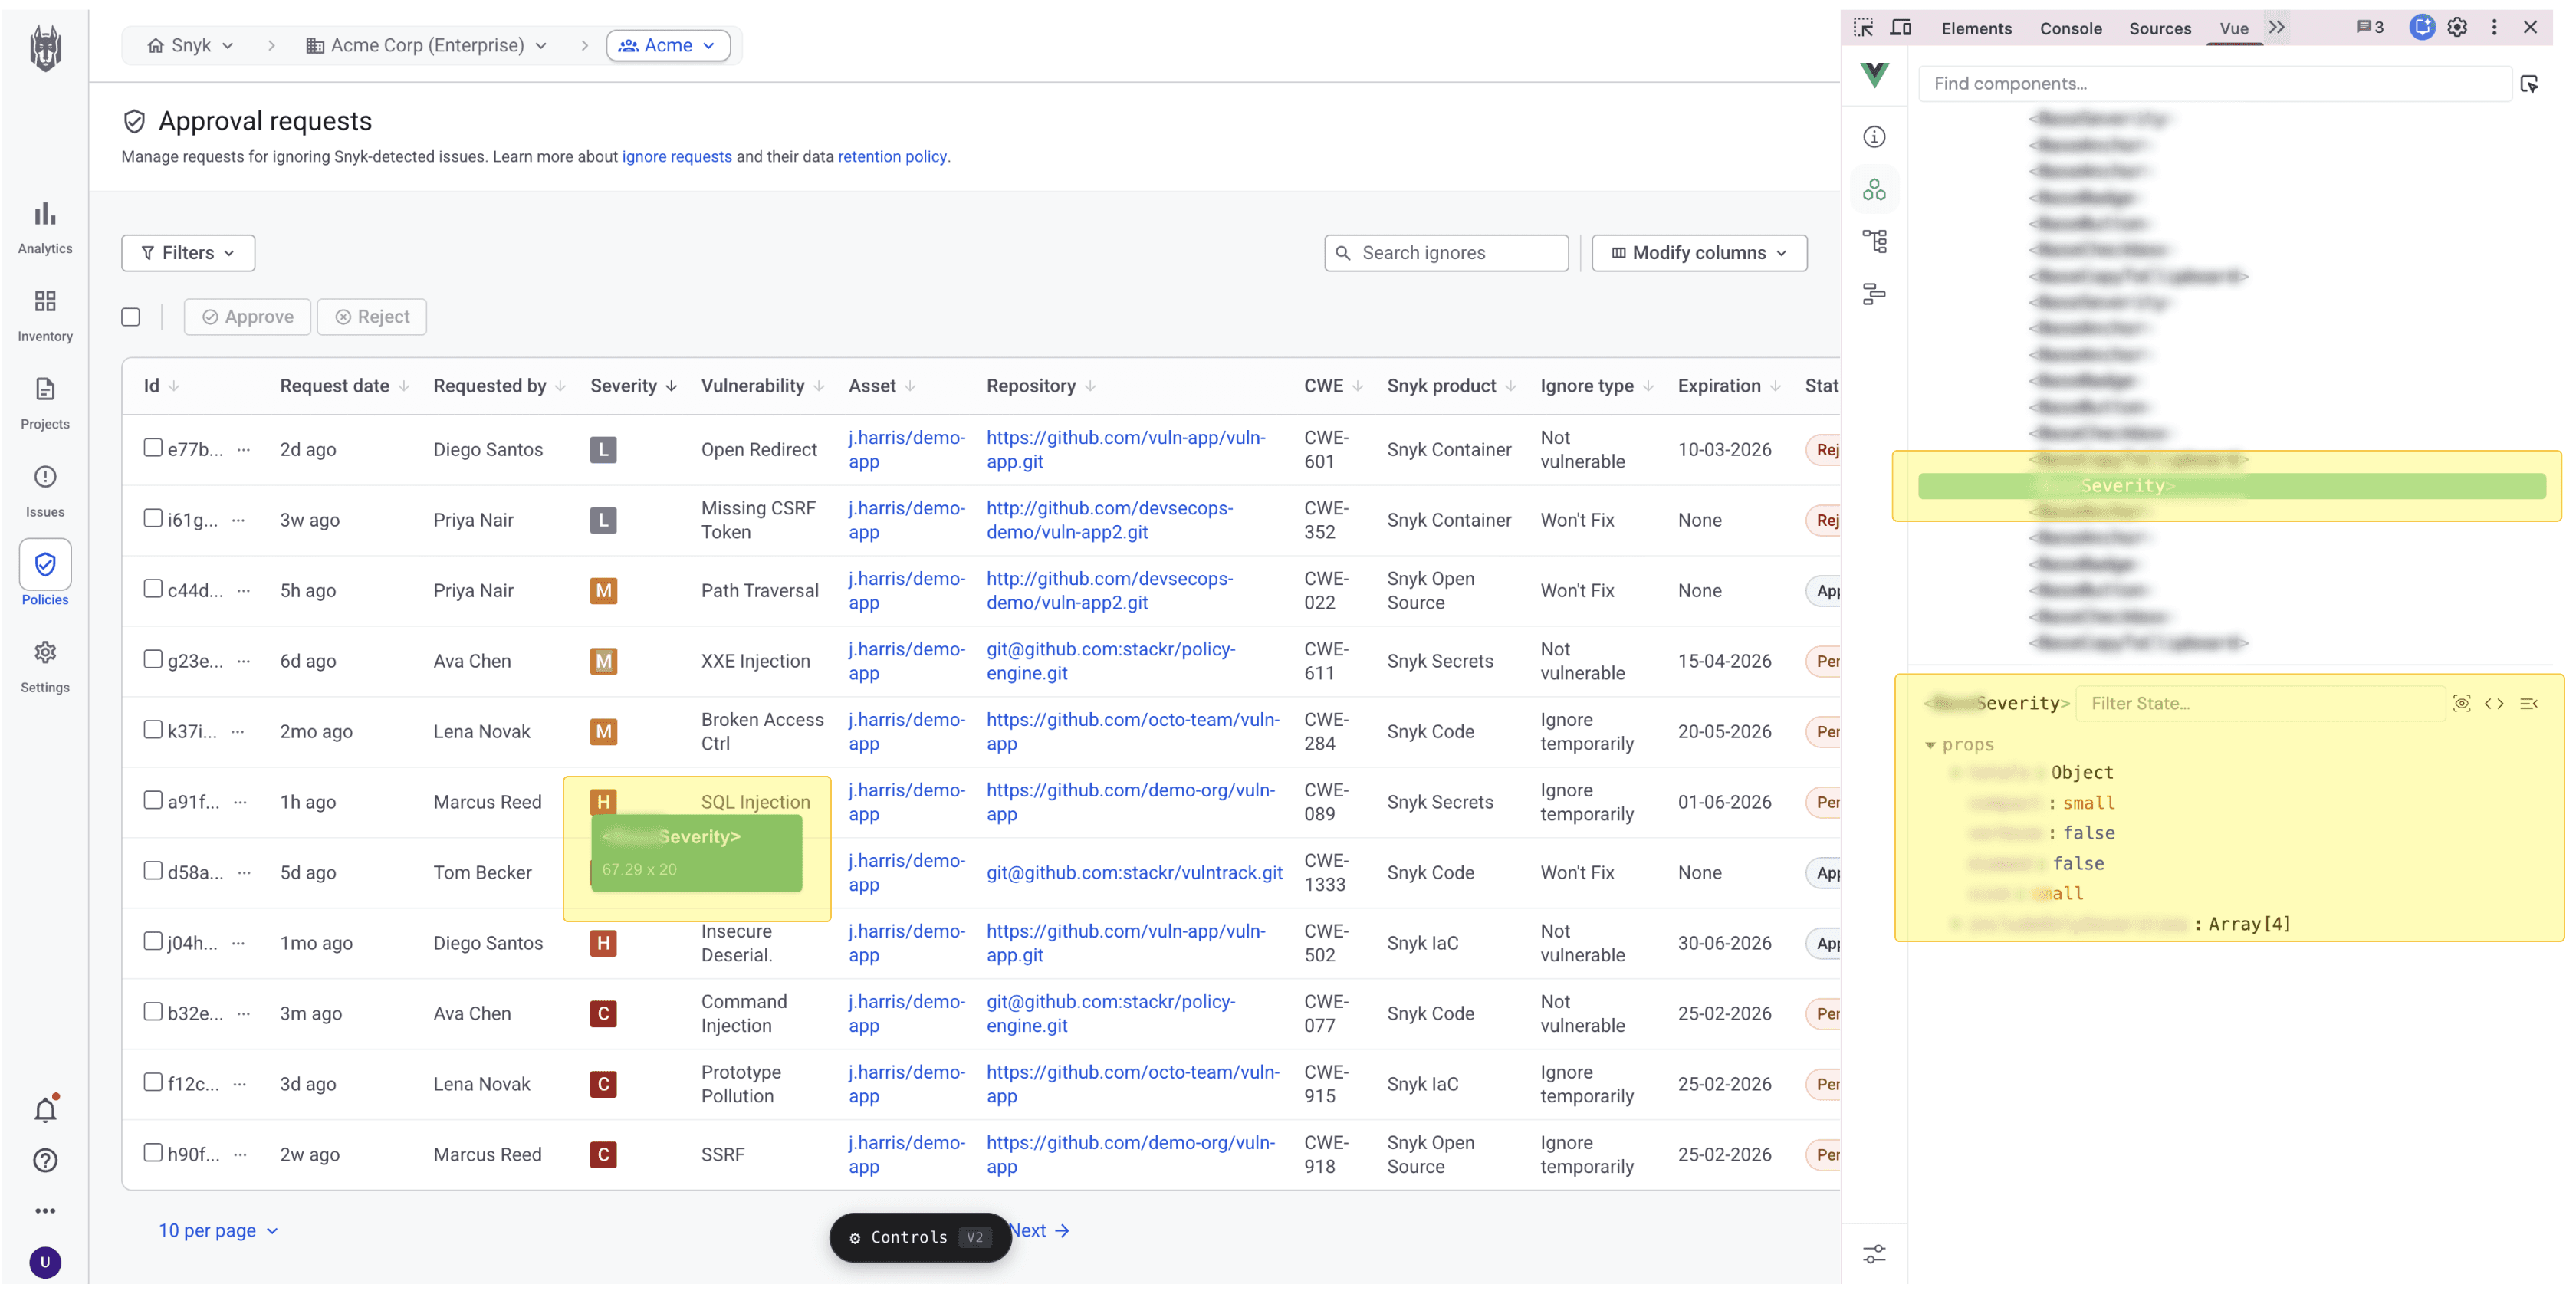This screenshot has width=2576, height=1294.
Task: Open Settings in the left sidebar
Action: click(45, 668)
